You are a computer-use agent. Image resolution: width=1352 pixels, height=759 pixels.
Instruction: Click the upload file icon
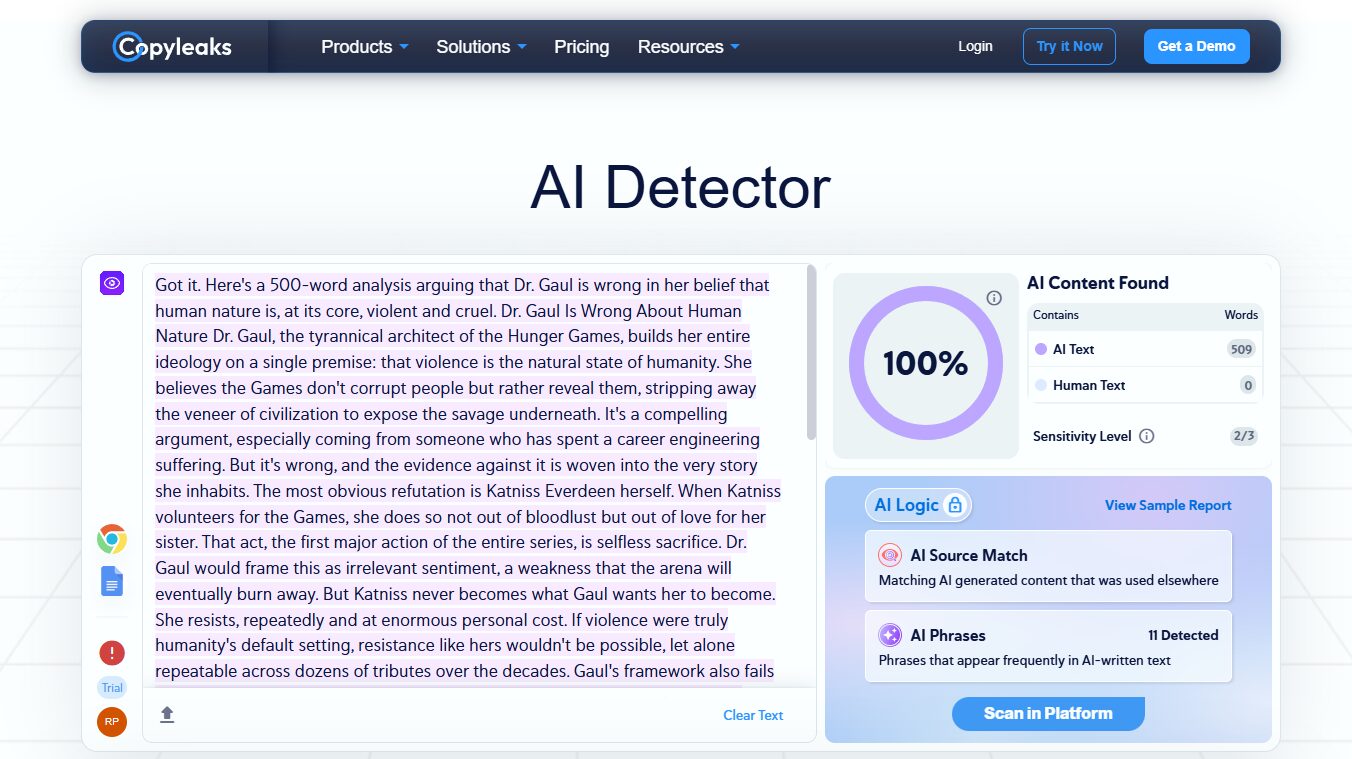click(167, 714)
